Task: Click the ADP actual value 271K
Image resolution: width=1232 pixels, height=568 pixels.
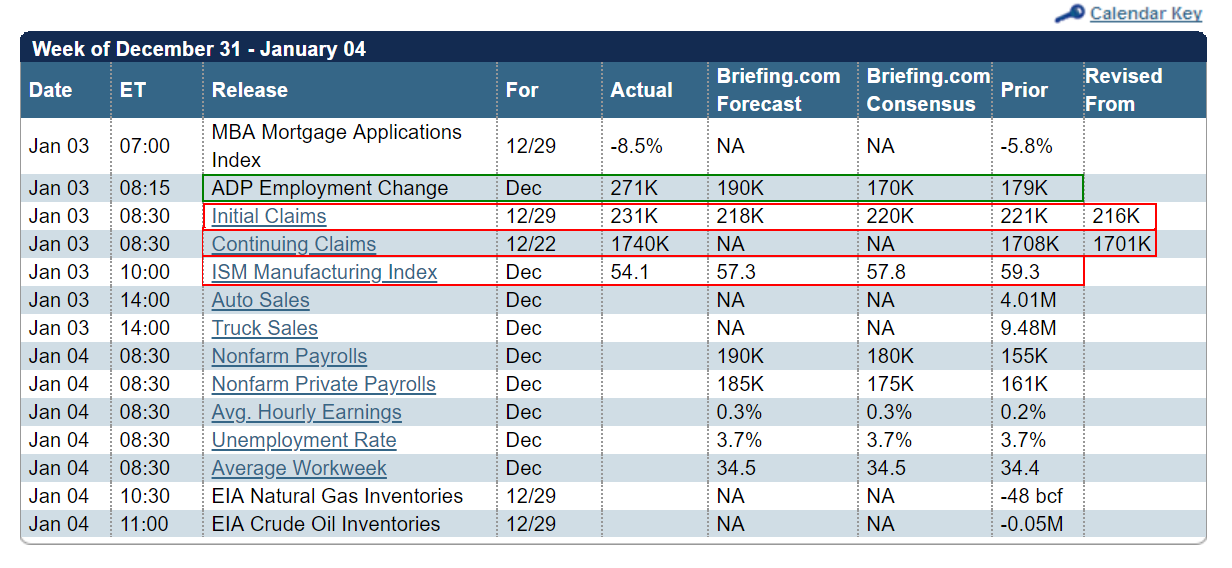Action: [x=634, y=188]
